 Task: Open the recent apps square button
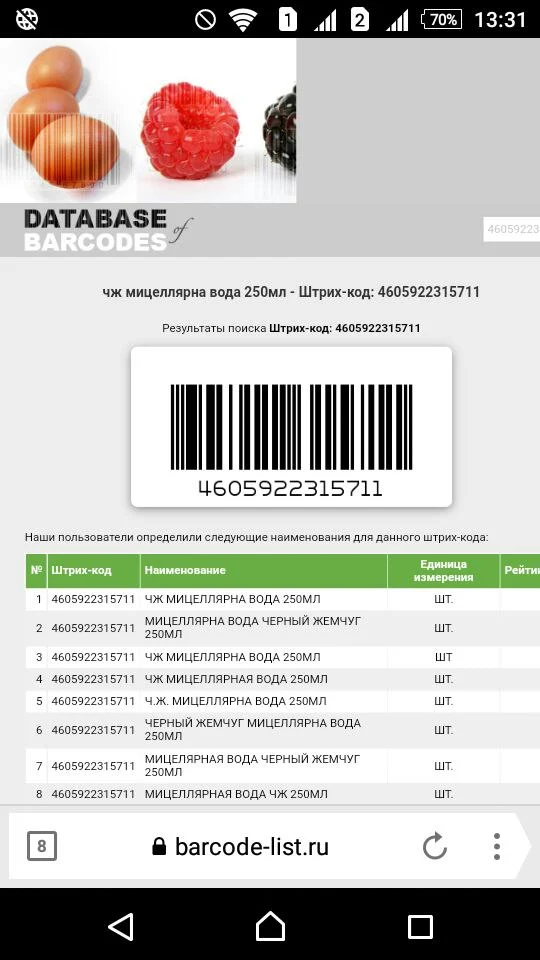click(x=420, y=927)
